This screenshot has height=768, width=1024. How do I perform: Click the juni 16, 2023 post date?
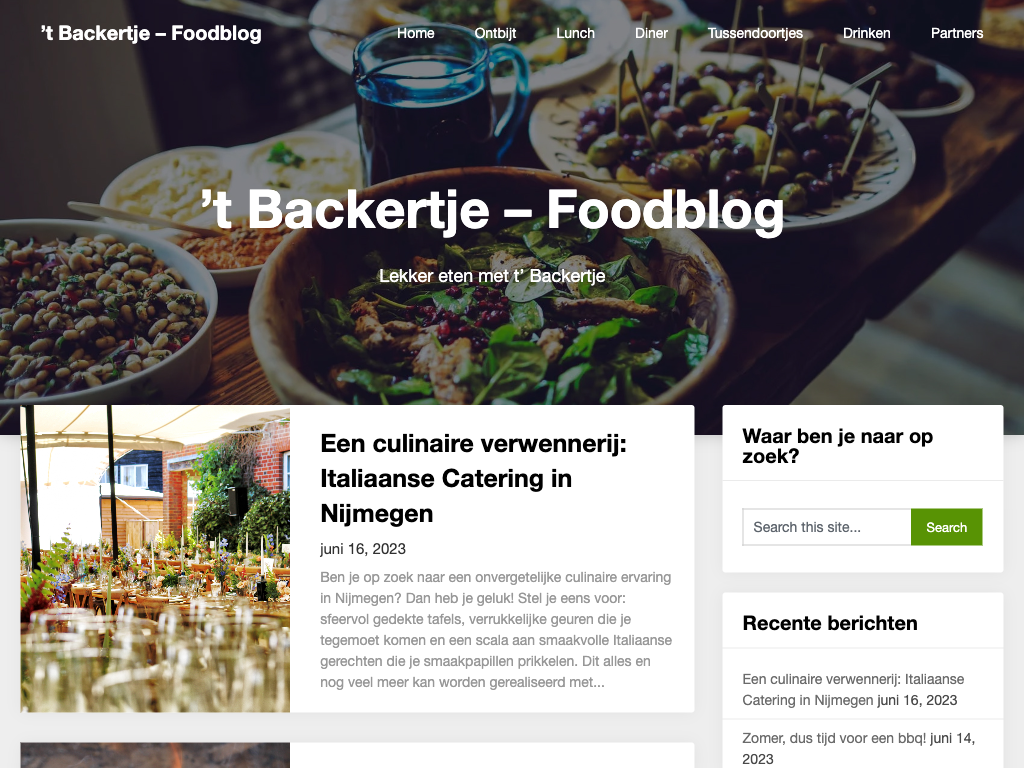362,549
